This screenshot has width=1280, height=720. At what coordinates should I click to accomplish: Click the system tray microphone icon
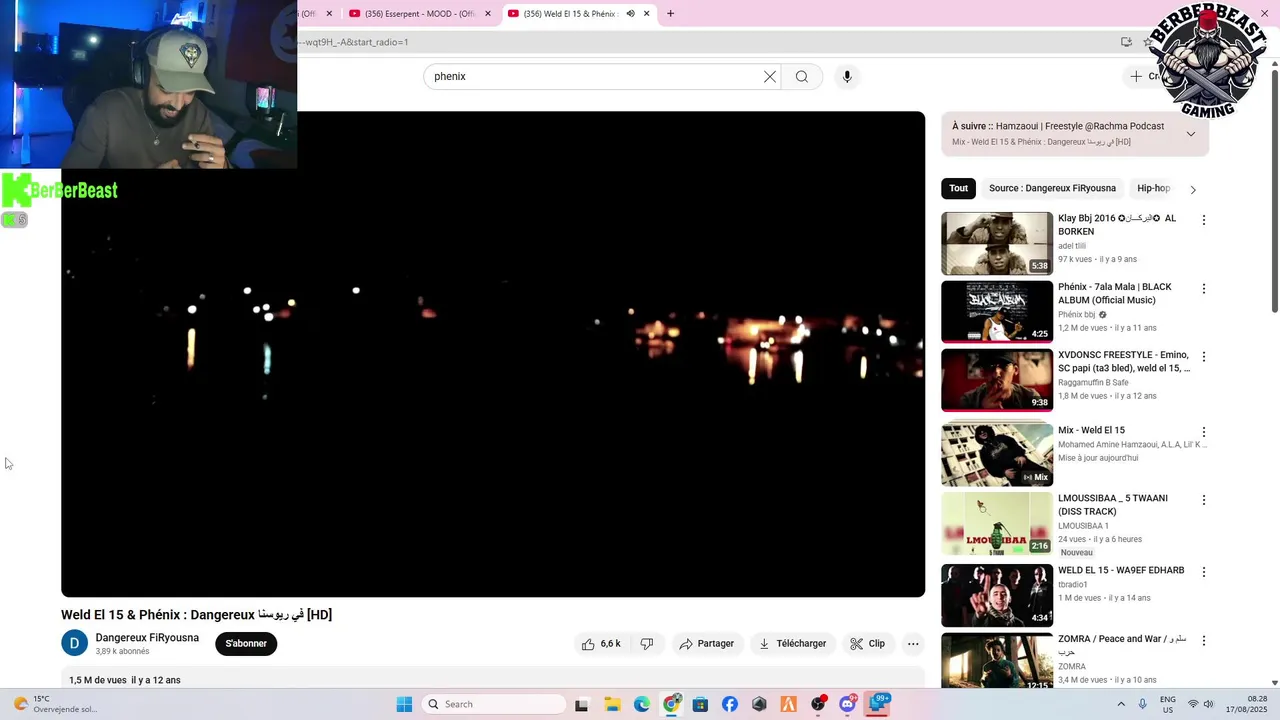point(1142,704)
